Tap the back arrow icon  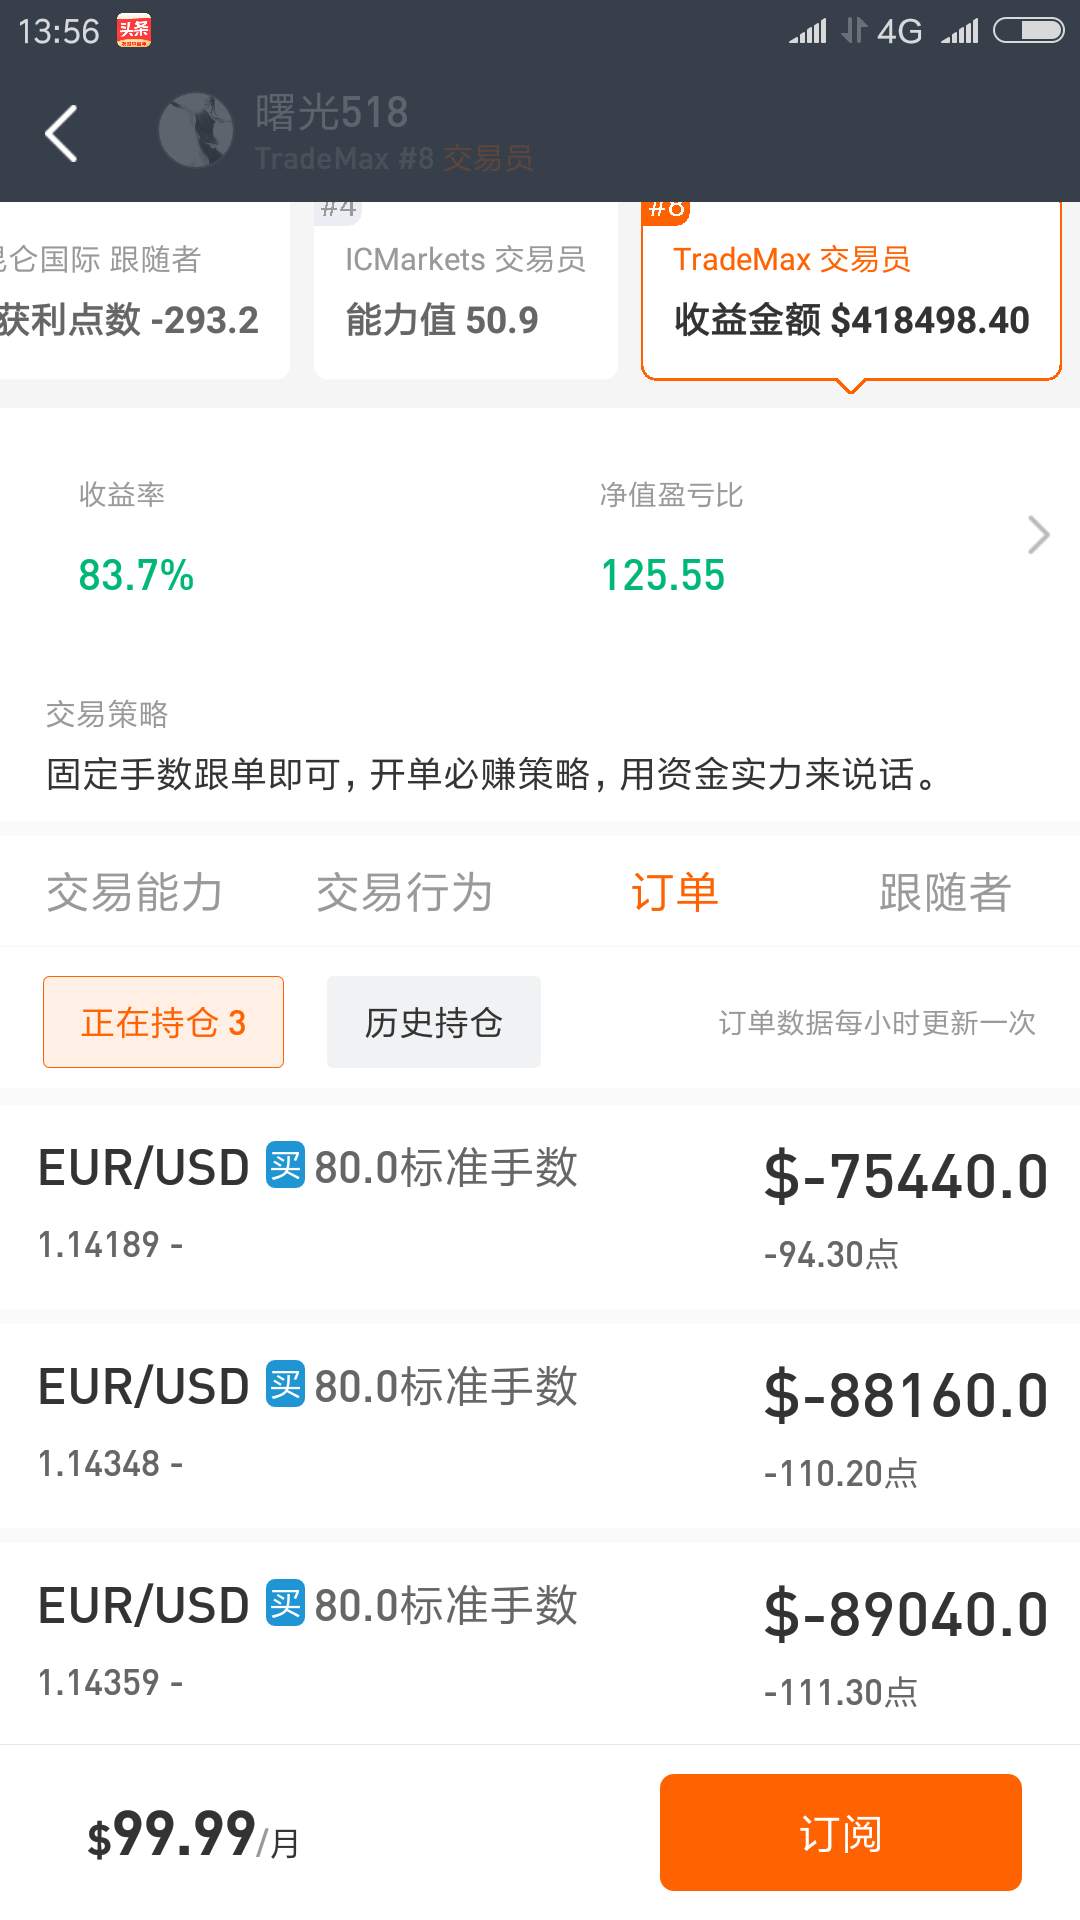(x=61, y=133)
